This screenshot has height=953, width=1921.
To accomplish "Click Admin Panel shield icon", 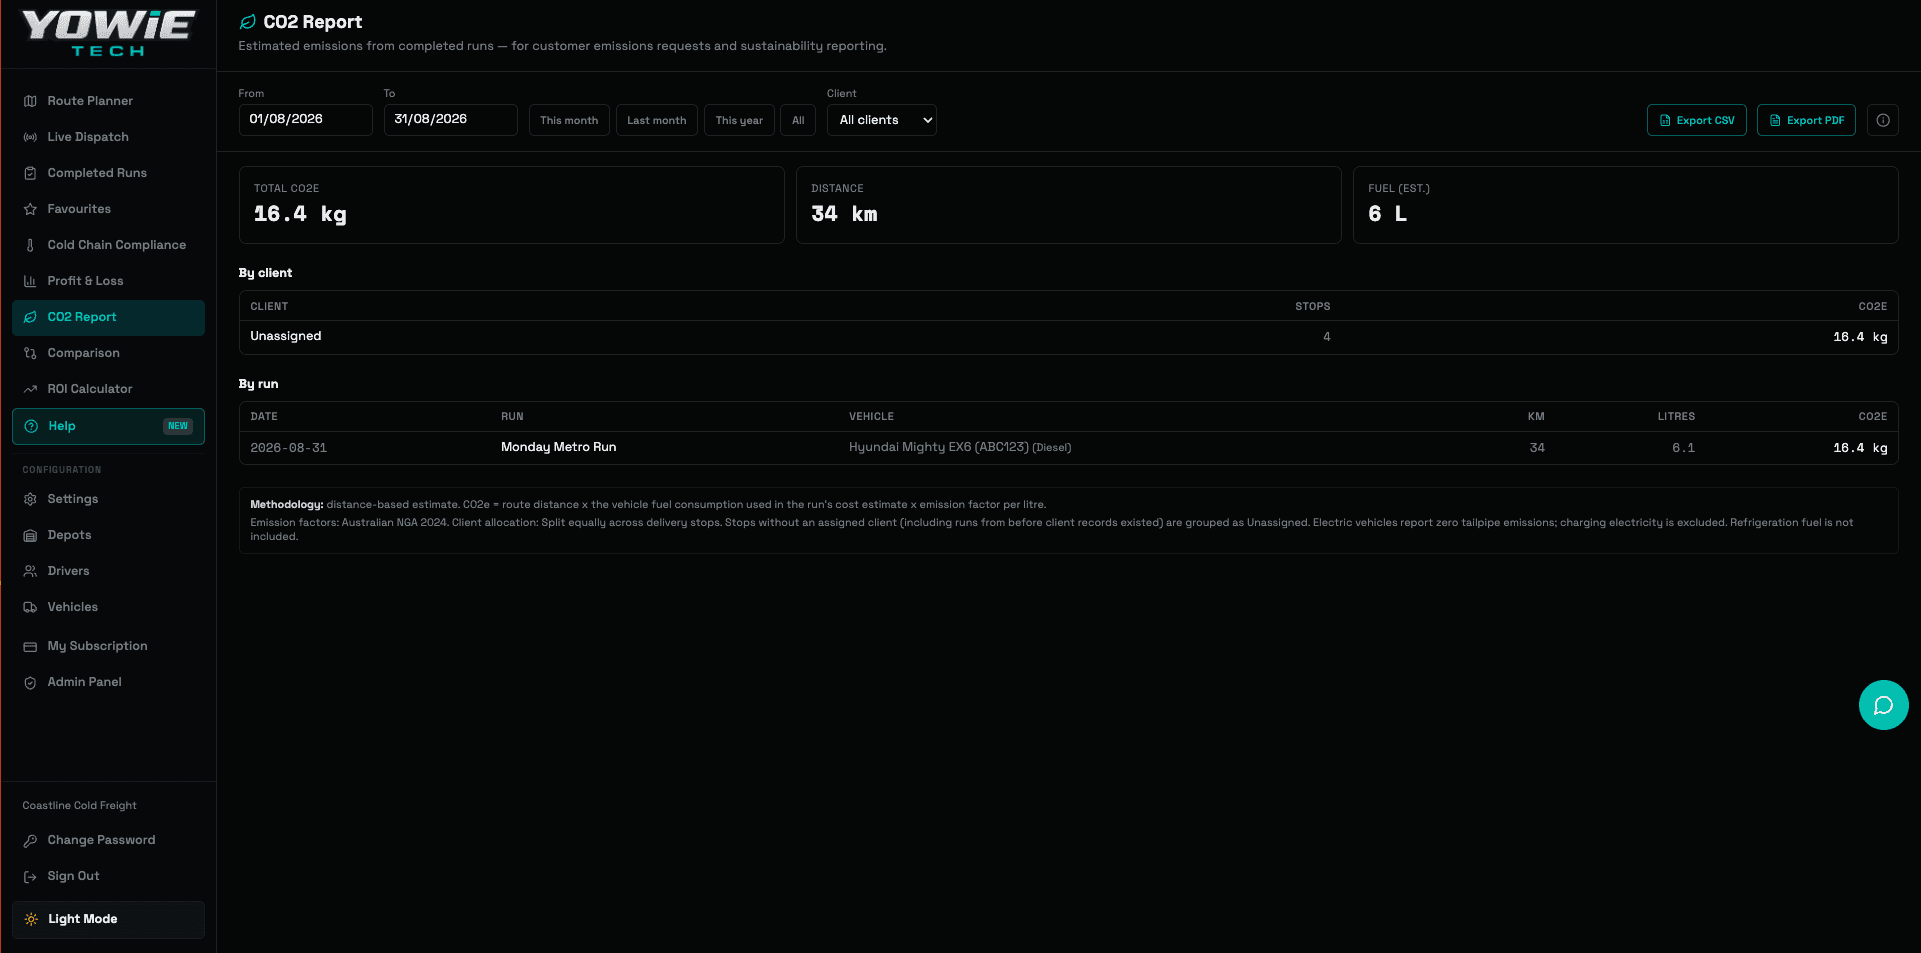I will [30, 682].
